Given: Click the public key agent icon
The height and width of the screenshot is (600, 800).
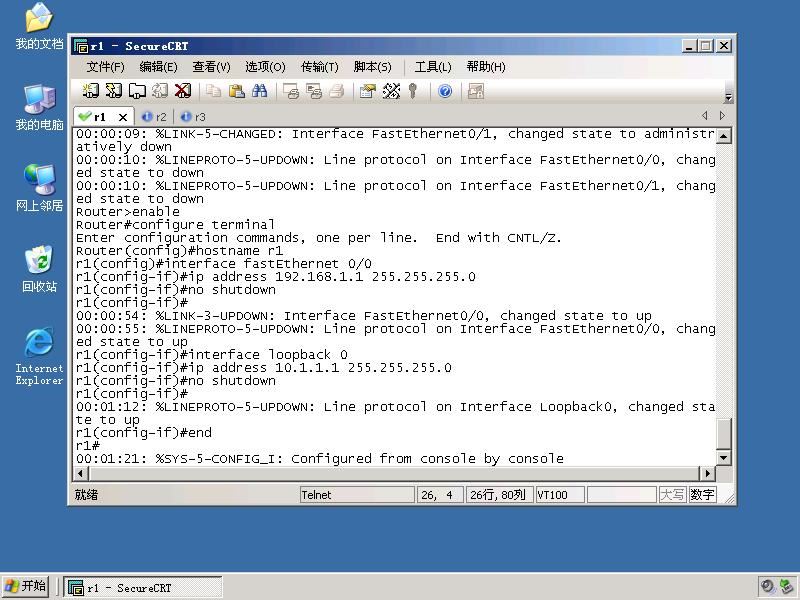Looking at the screenshot, I should (x=413, y=91).
